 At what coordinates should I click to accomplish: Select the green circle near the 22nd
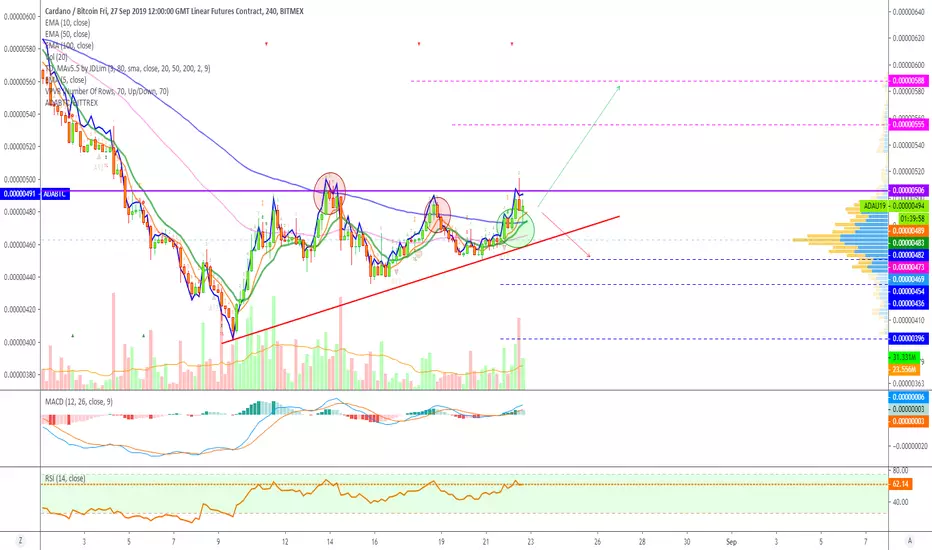click(515, 229)
